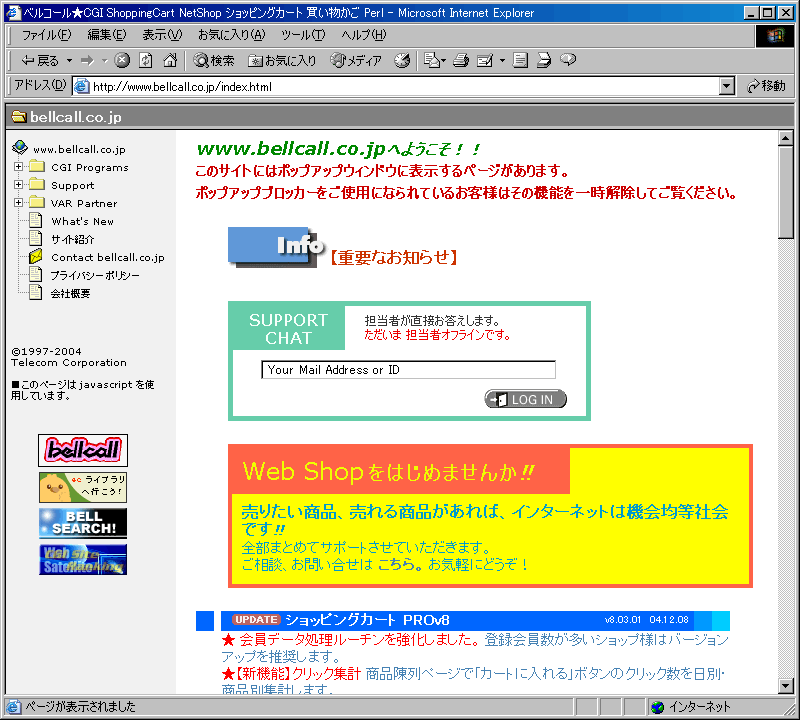Select サイト紹介 in the sidebar tree
Viewport: 800px width, 720px height.
point(72,239)
